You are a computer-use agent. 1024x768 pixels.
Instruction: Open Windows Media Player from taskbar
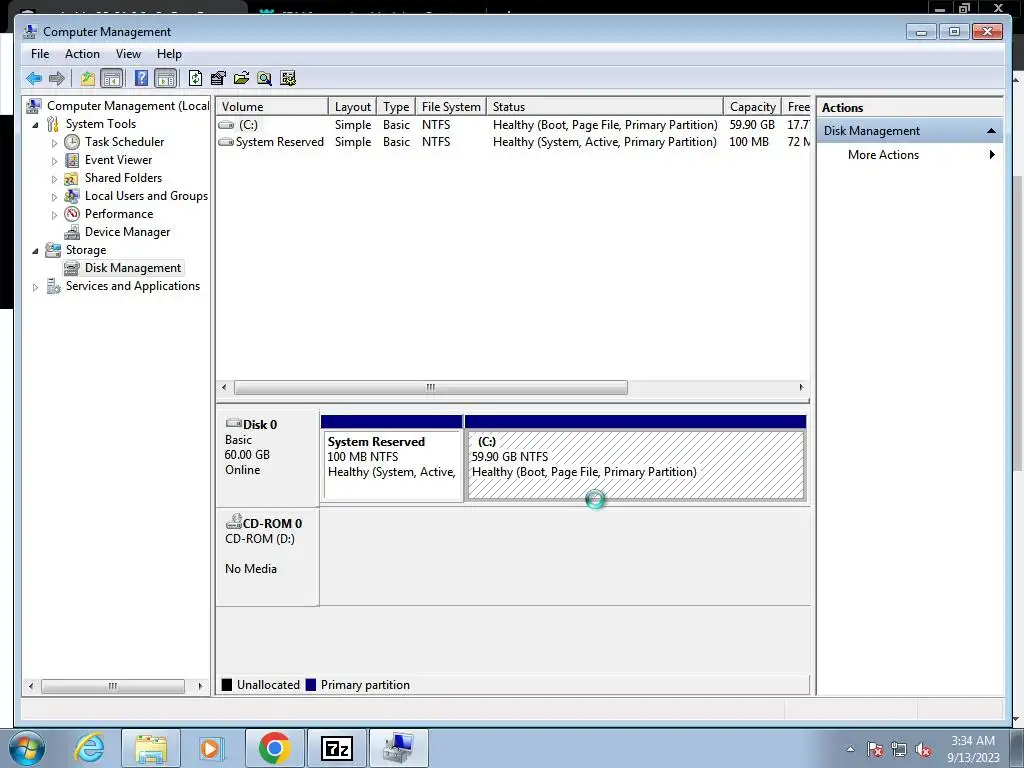pos(211,748)
